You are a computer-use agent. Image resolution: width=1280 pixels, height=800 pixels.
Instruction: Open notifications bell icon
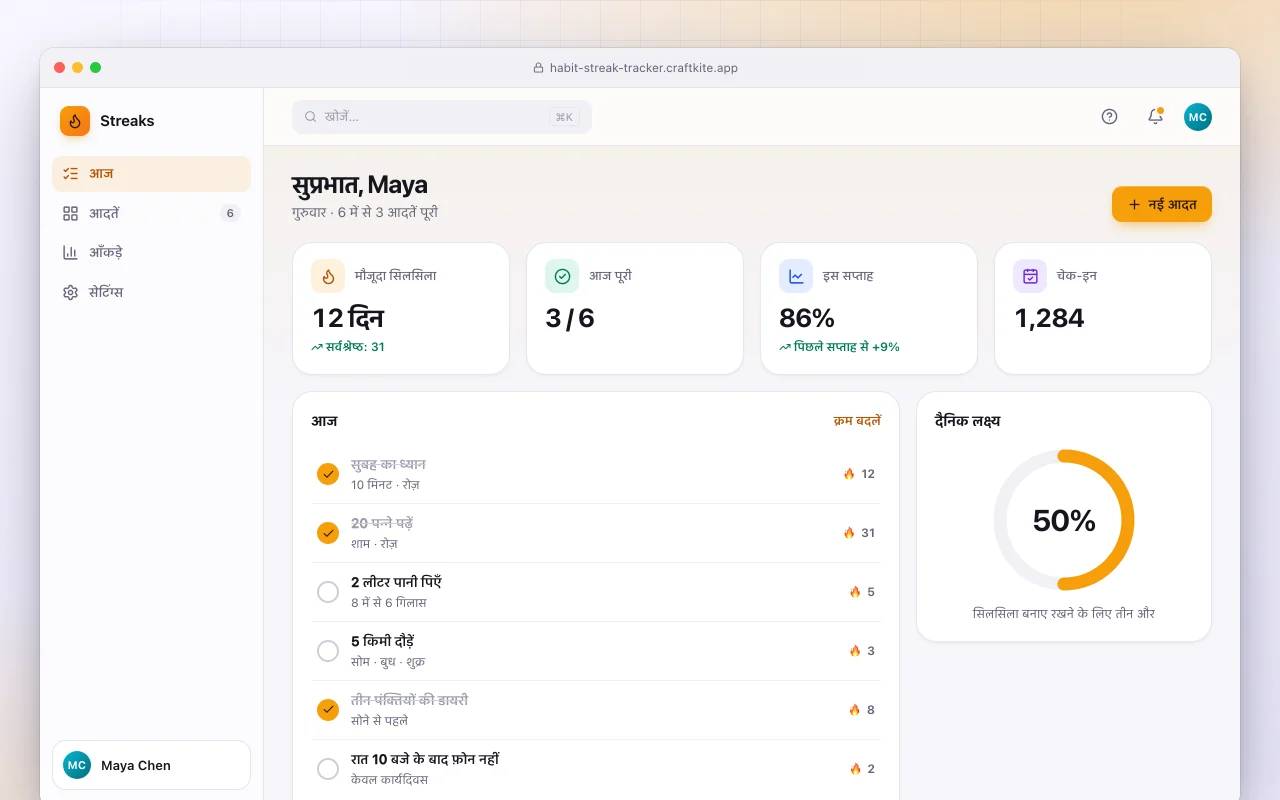(x=1155, y=116)
